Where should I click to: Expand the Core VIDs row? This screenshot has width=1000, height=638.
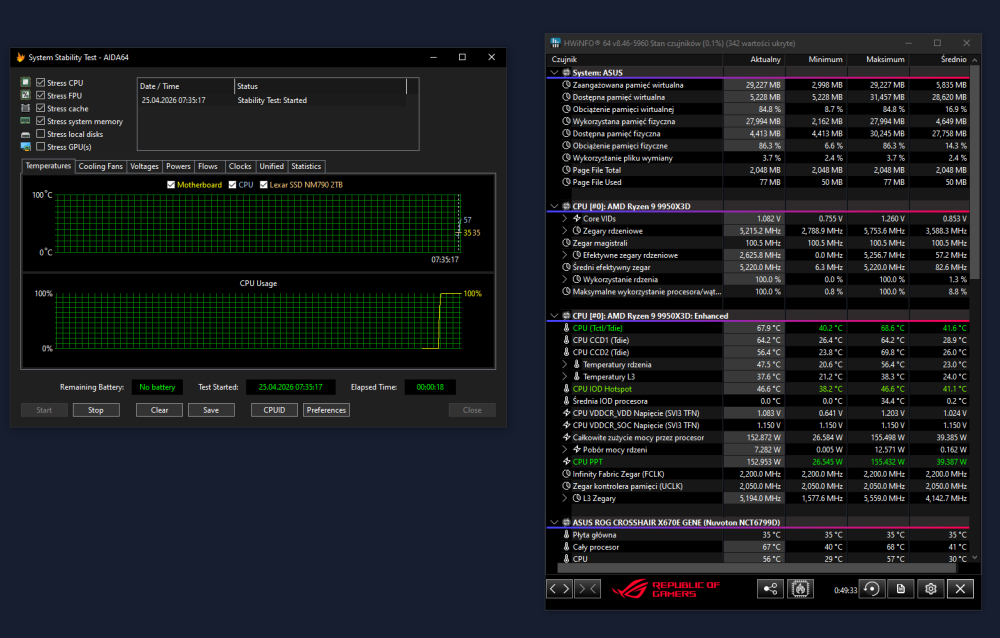coord(564,218)
